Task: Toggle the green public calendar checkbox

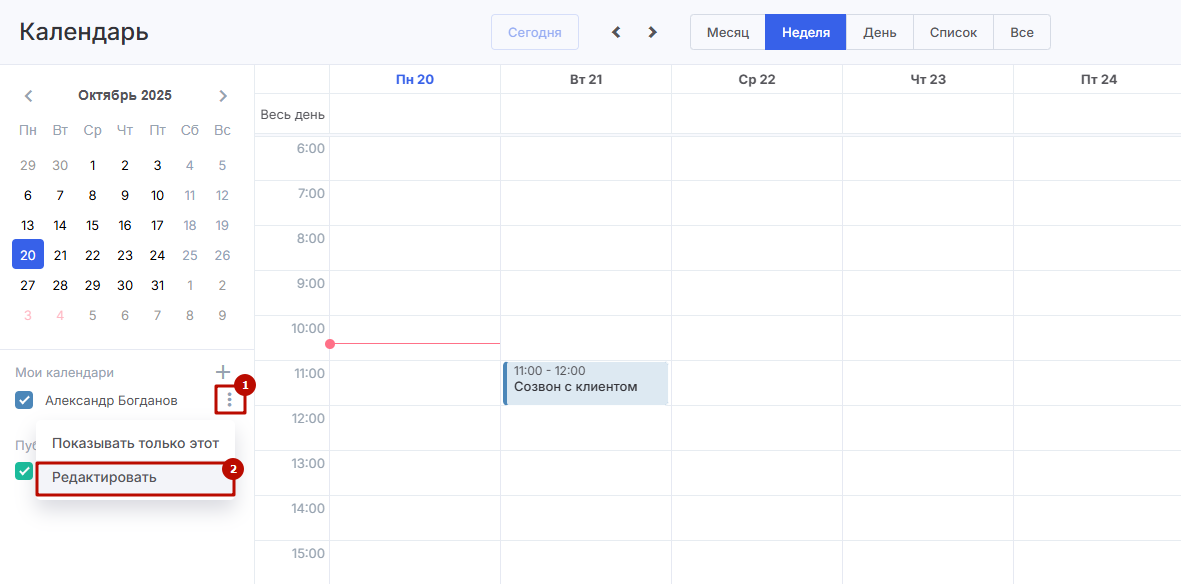Action: coord(25,471)
